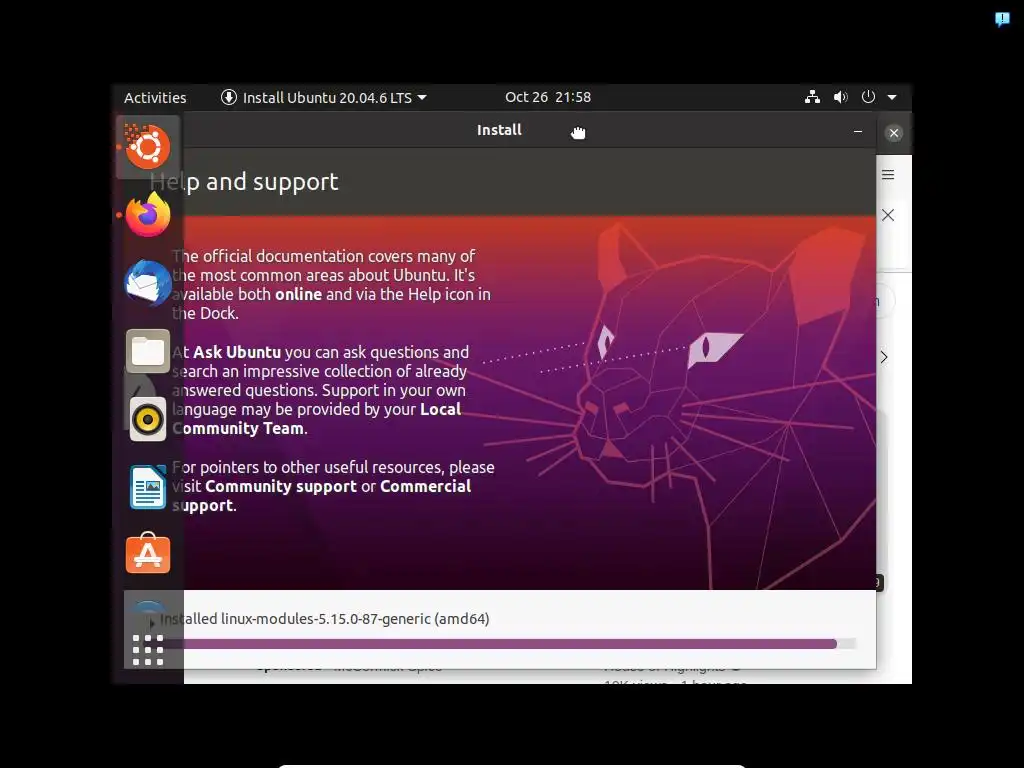
Task: Click right chevron in background window
Action: point(884,357)
